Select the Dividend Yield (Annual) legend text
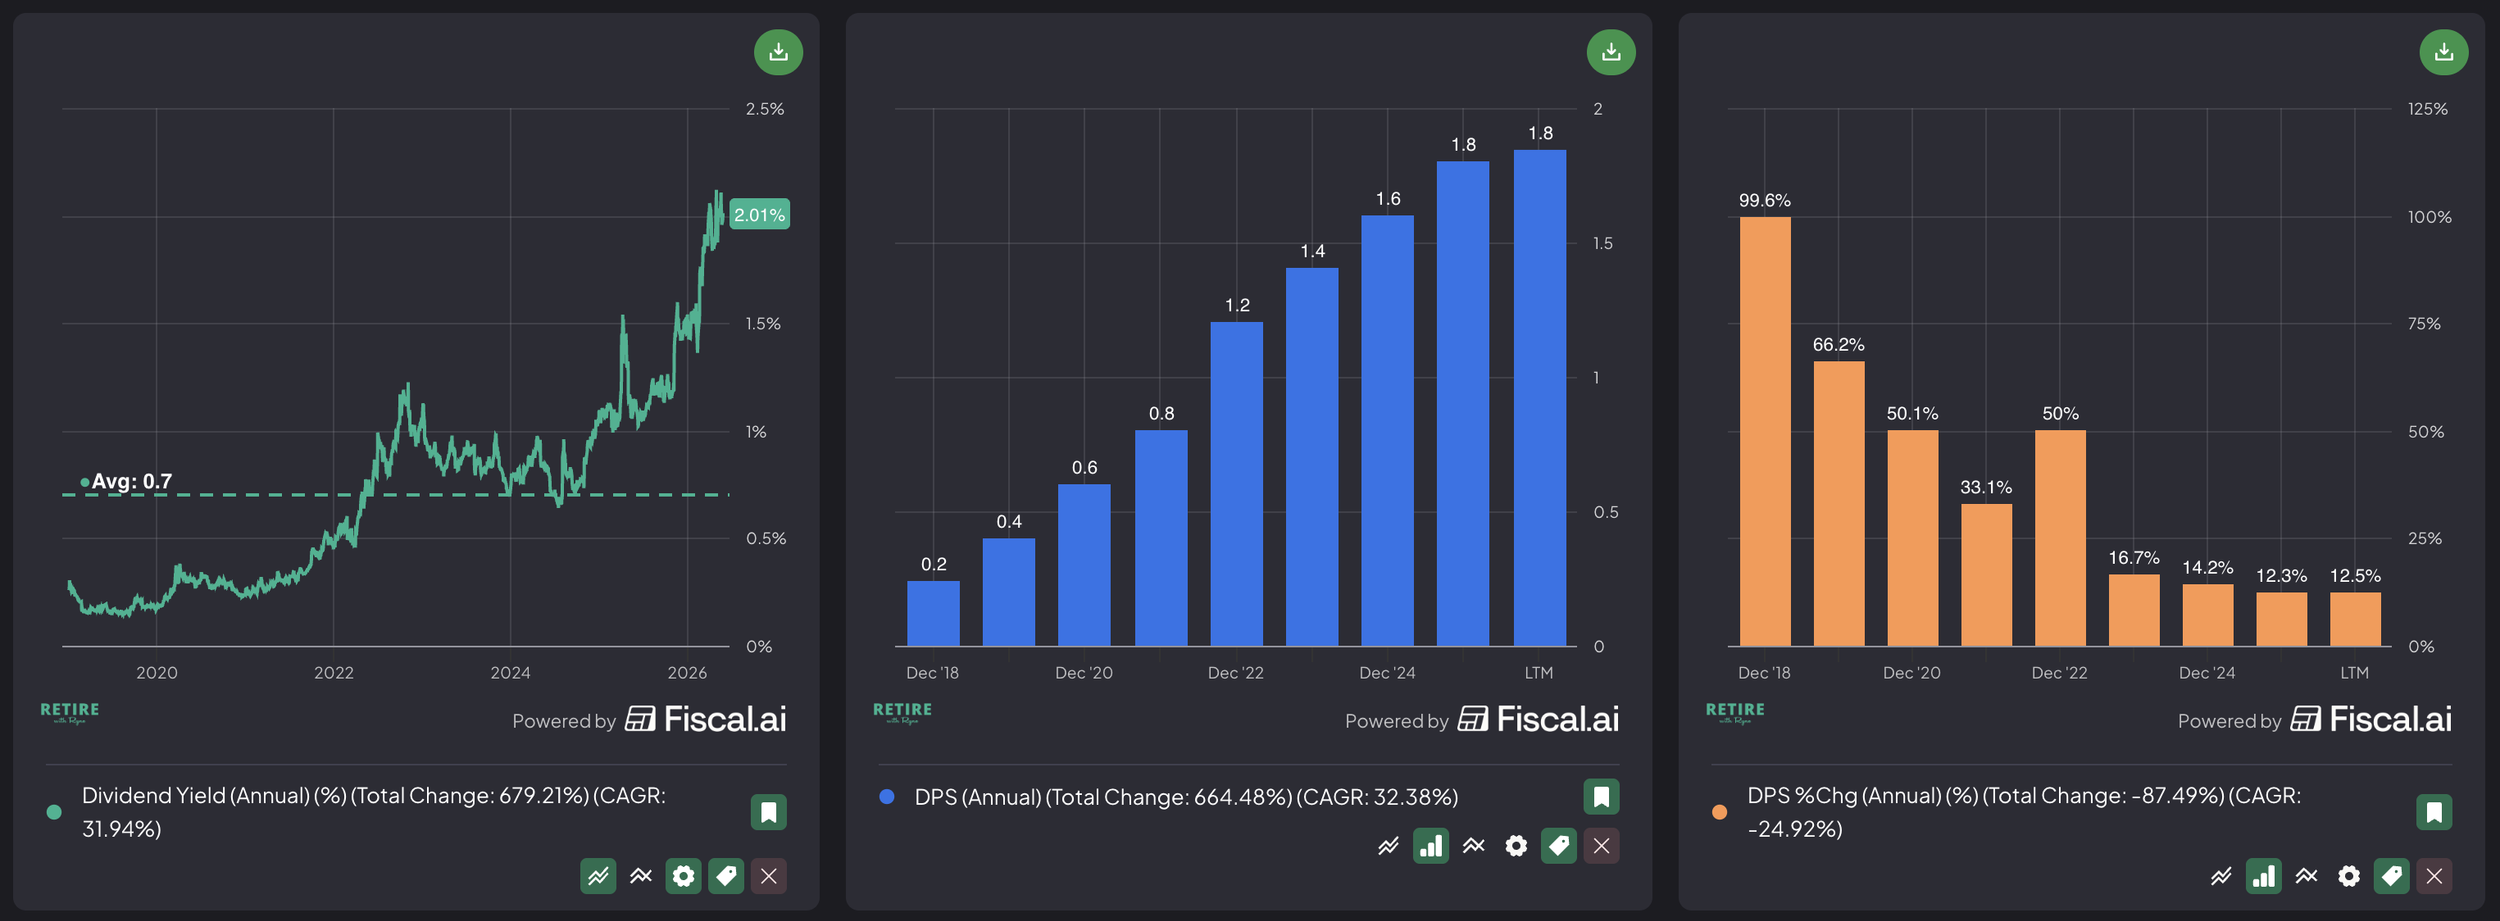 (374, 812)
